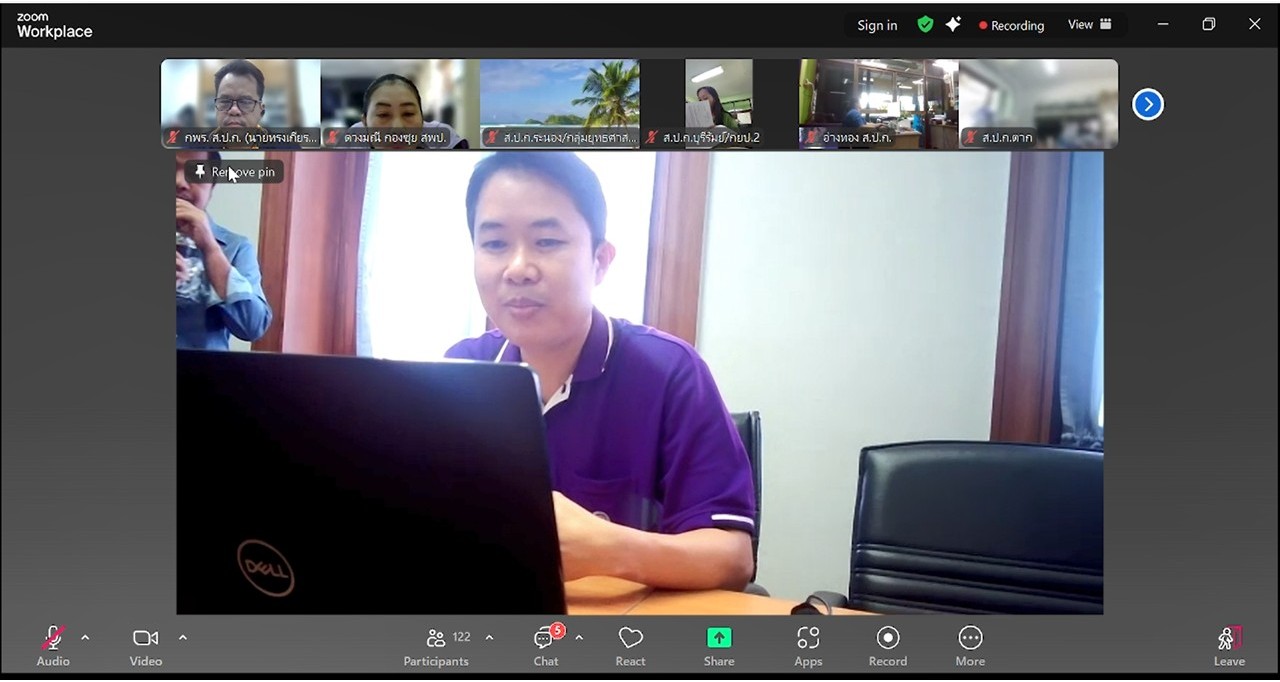The width and height of the screenshot is (1280, 682).
Task: Click the green encryption shield icon
Action: 925,25
